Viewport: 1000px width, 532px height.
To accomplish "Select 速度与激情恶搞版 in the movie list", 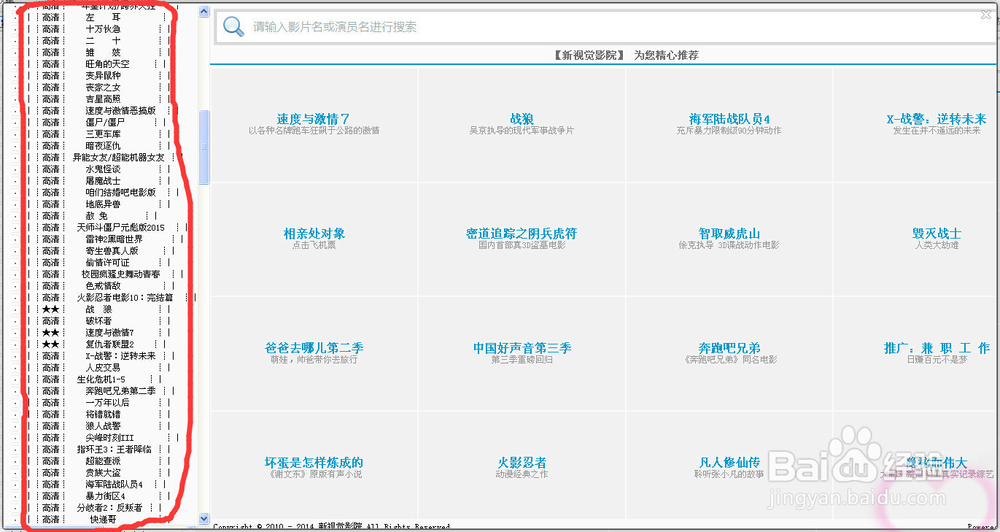I will point(121,110).
